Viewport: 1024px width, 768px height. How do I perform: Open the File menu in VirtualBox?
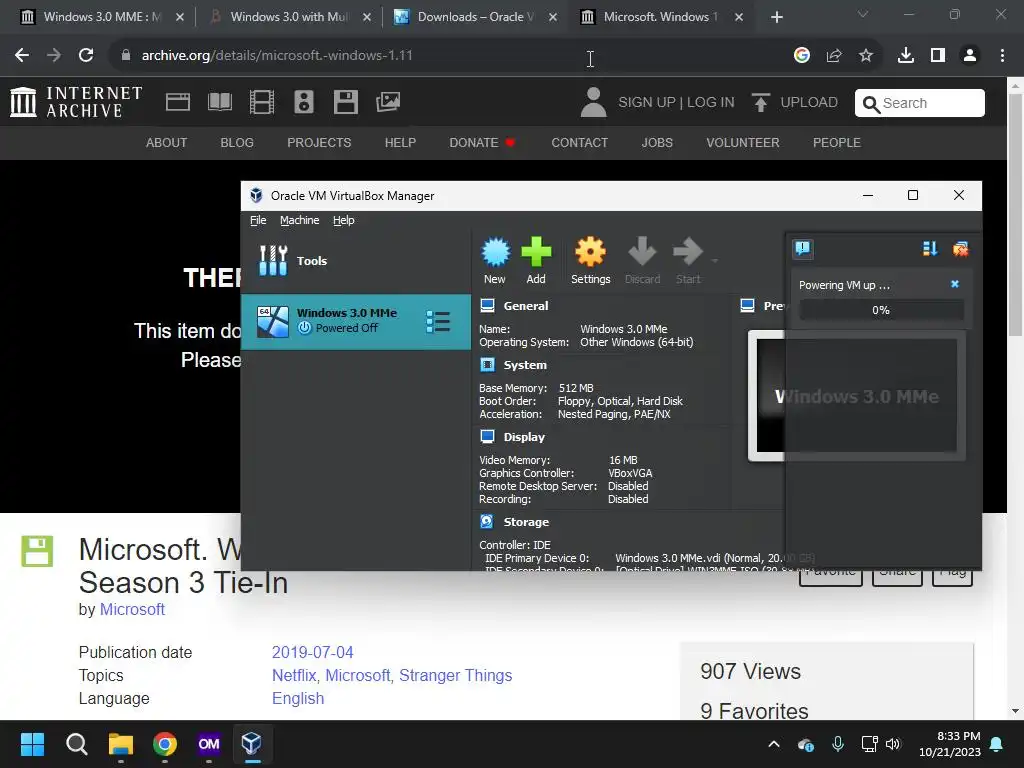(258, 220)
